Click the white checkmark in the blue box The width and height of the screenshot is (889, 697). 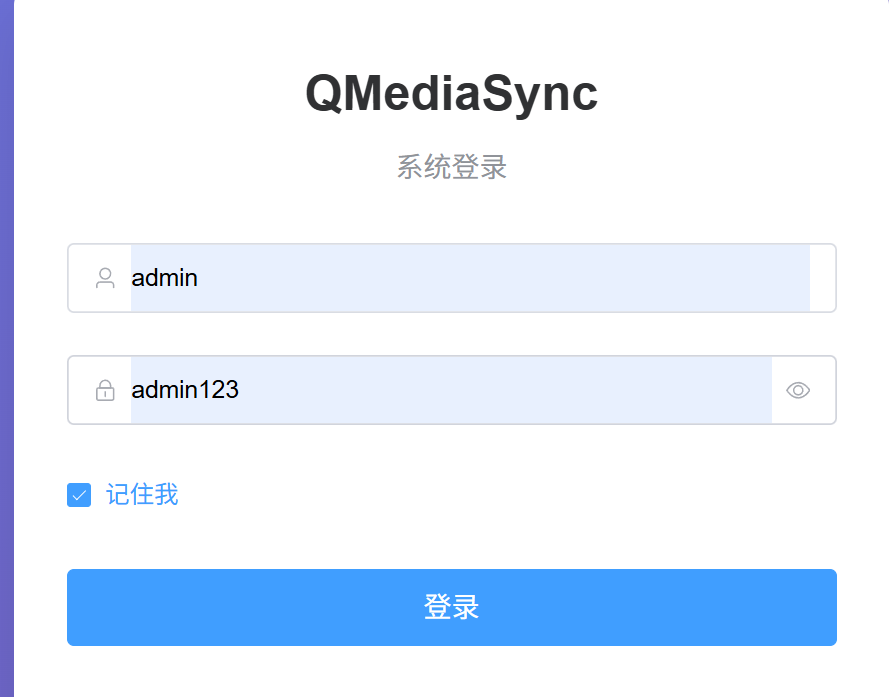[x=79, y=495]
